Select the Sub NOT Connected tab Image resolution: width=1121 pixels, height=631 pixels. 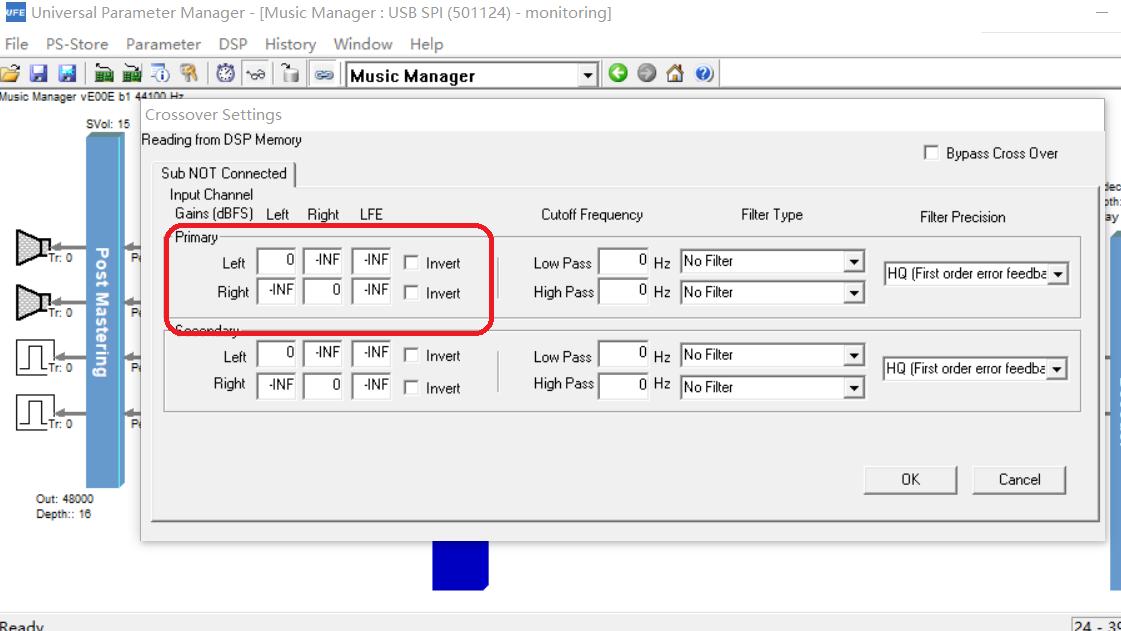(x=224, y=173)
